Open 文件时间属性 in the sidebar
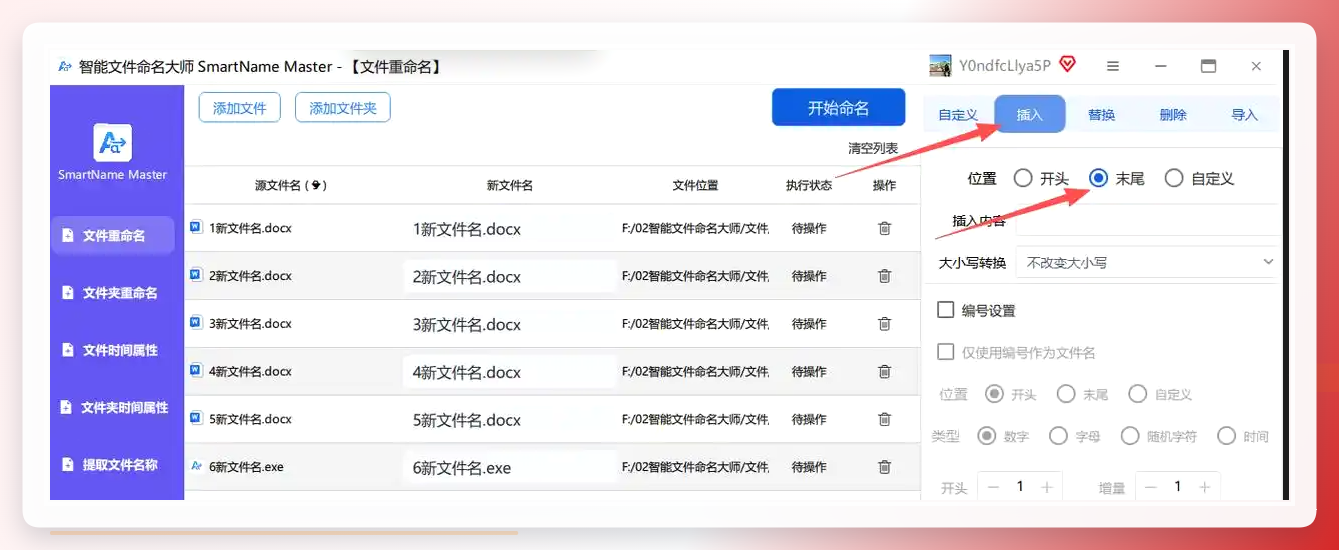This screenshot has height=550, width=1339. (112, 350)
